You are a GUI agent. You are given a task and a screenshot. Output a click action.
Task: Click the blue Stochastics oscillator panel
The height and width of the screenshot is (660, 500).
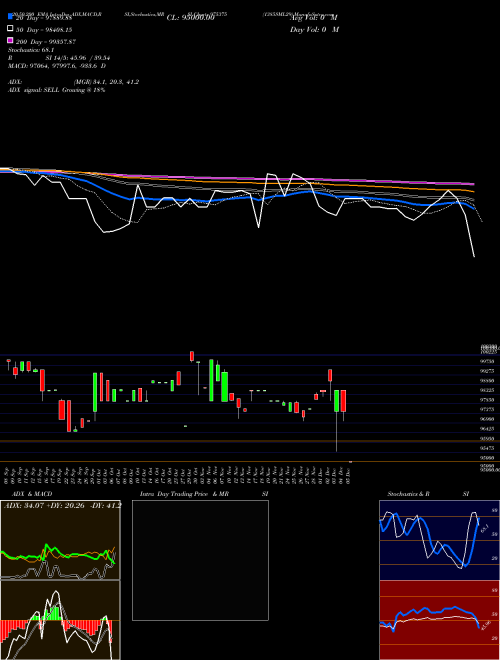click(x=439, y=540)
